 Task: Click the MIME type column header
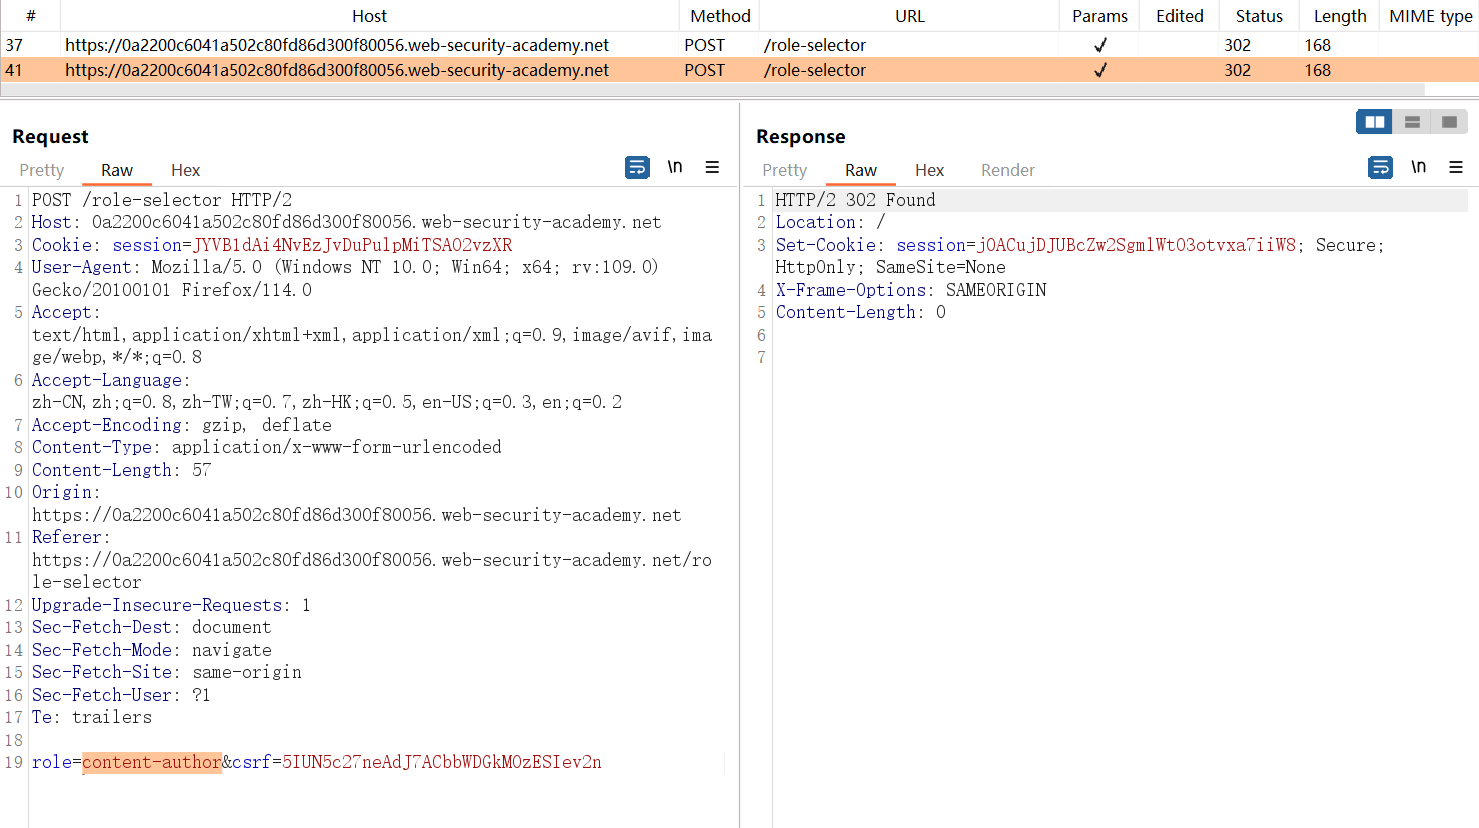pyautogui.click(x=1430, y=16)
